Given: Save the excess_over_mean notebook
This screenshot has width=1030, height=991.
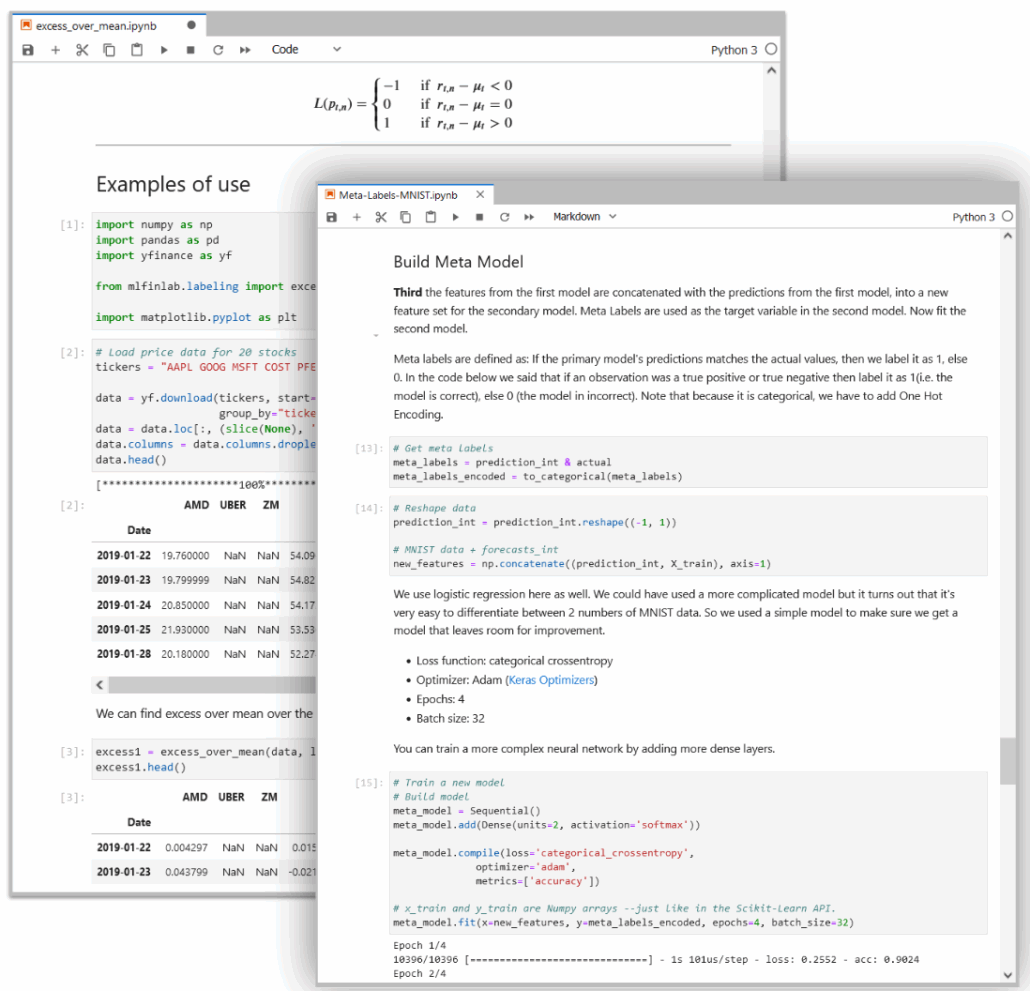Looking at the screenshot, I should pyautogui.click(x=28, y=49).
